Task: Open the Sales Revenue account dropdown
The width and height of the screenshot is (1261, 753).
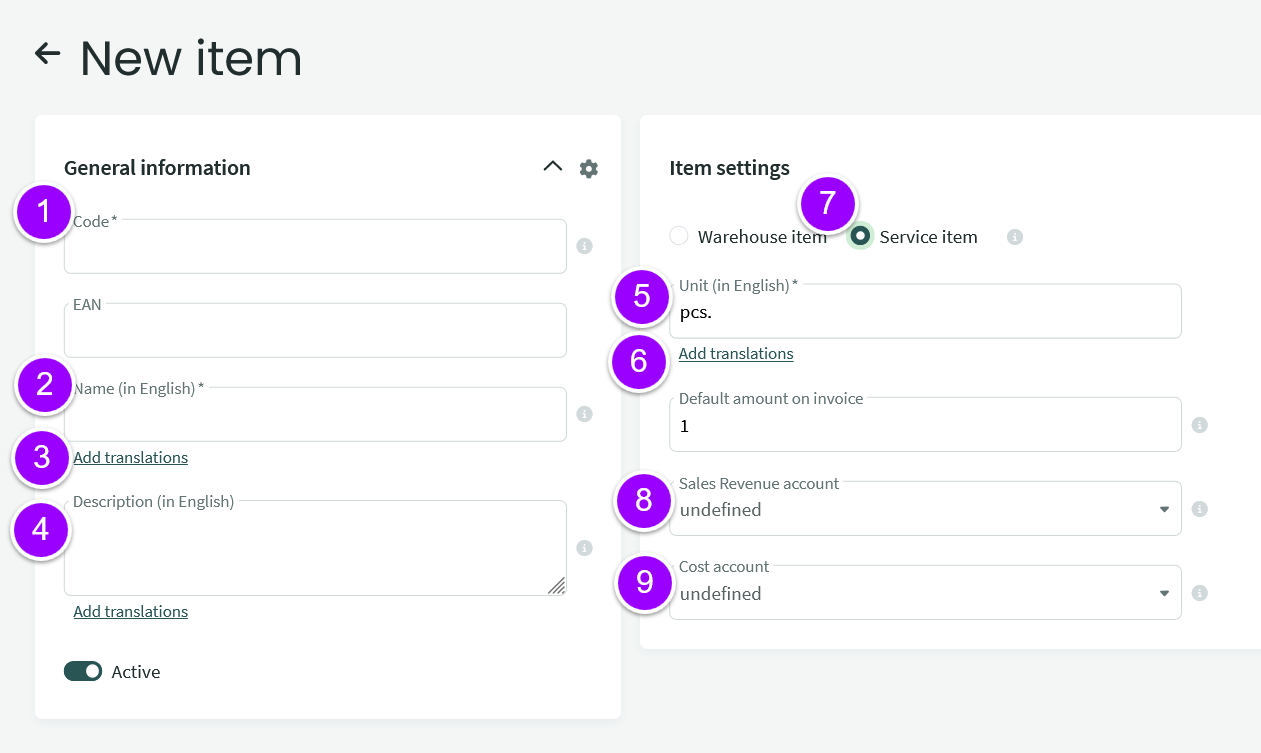Action: click(924, 510)
